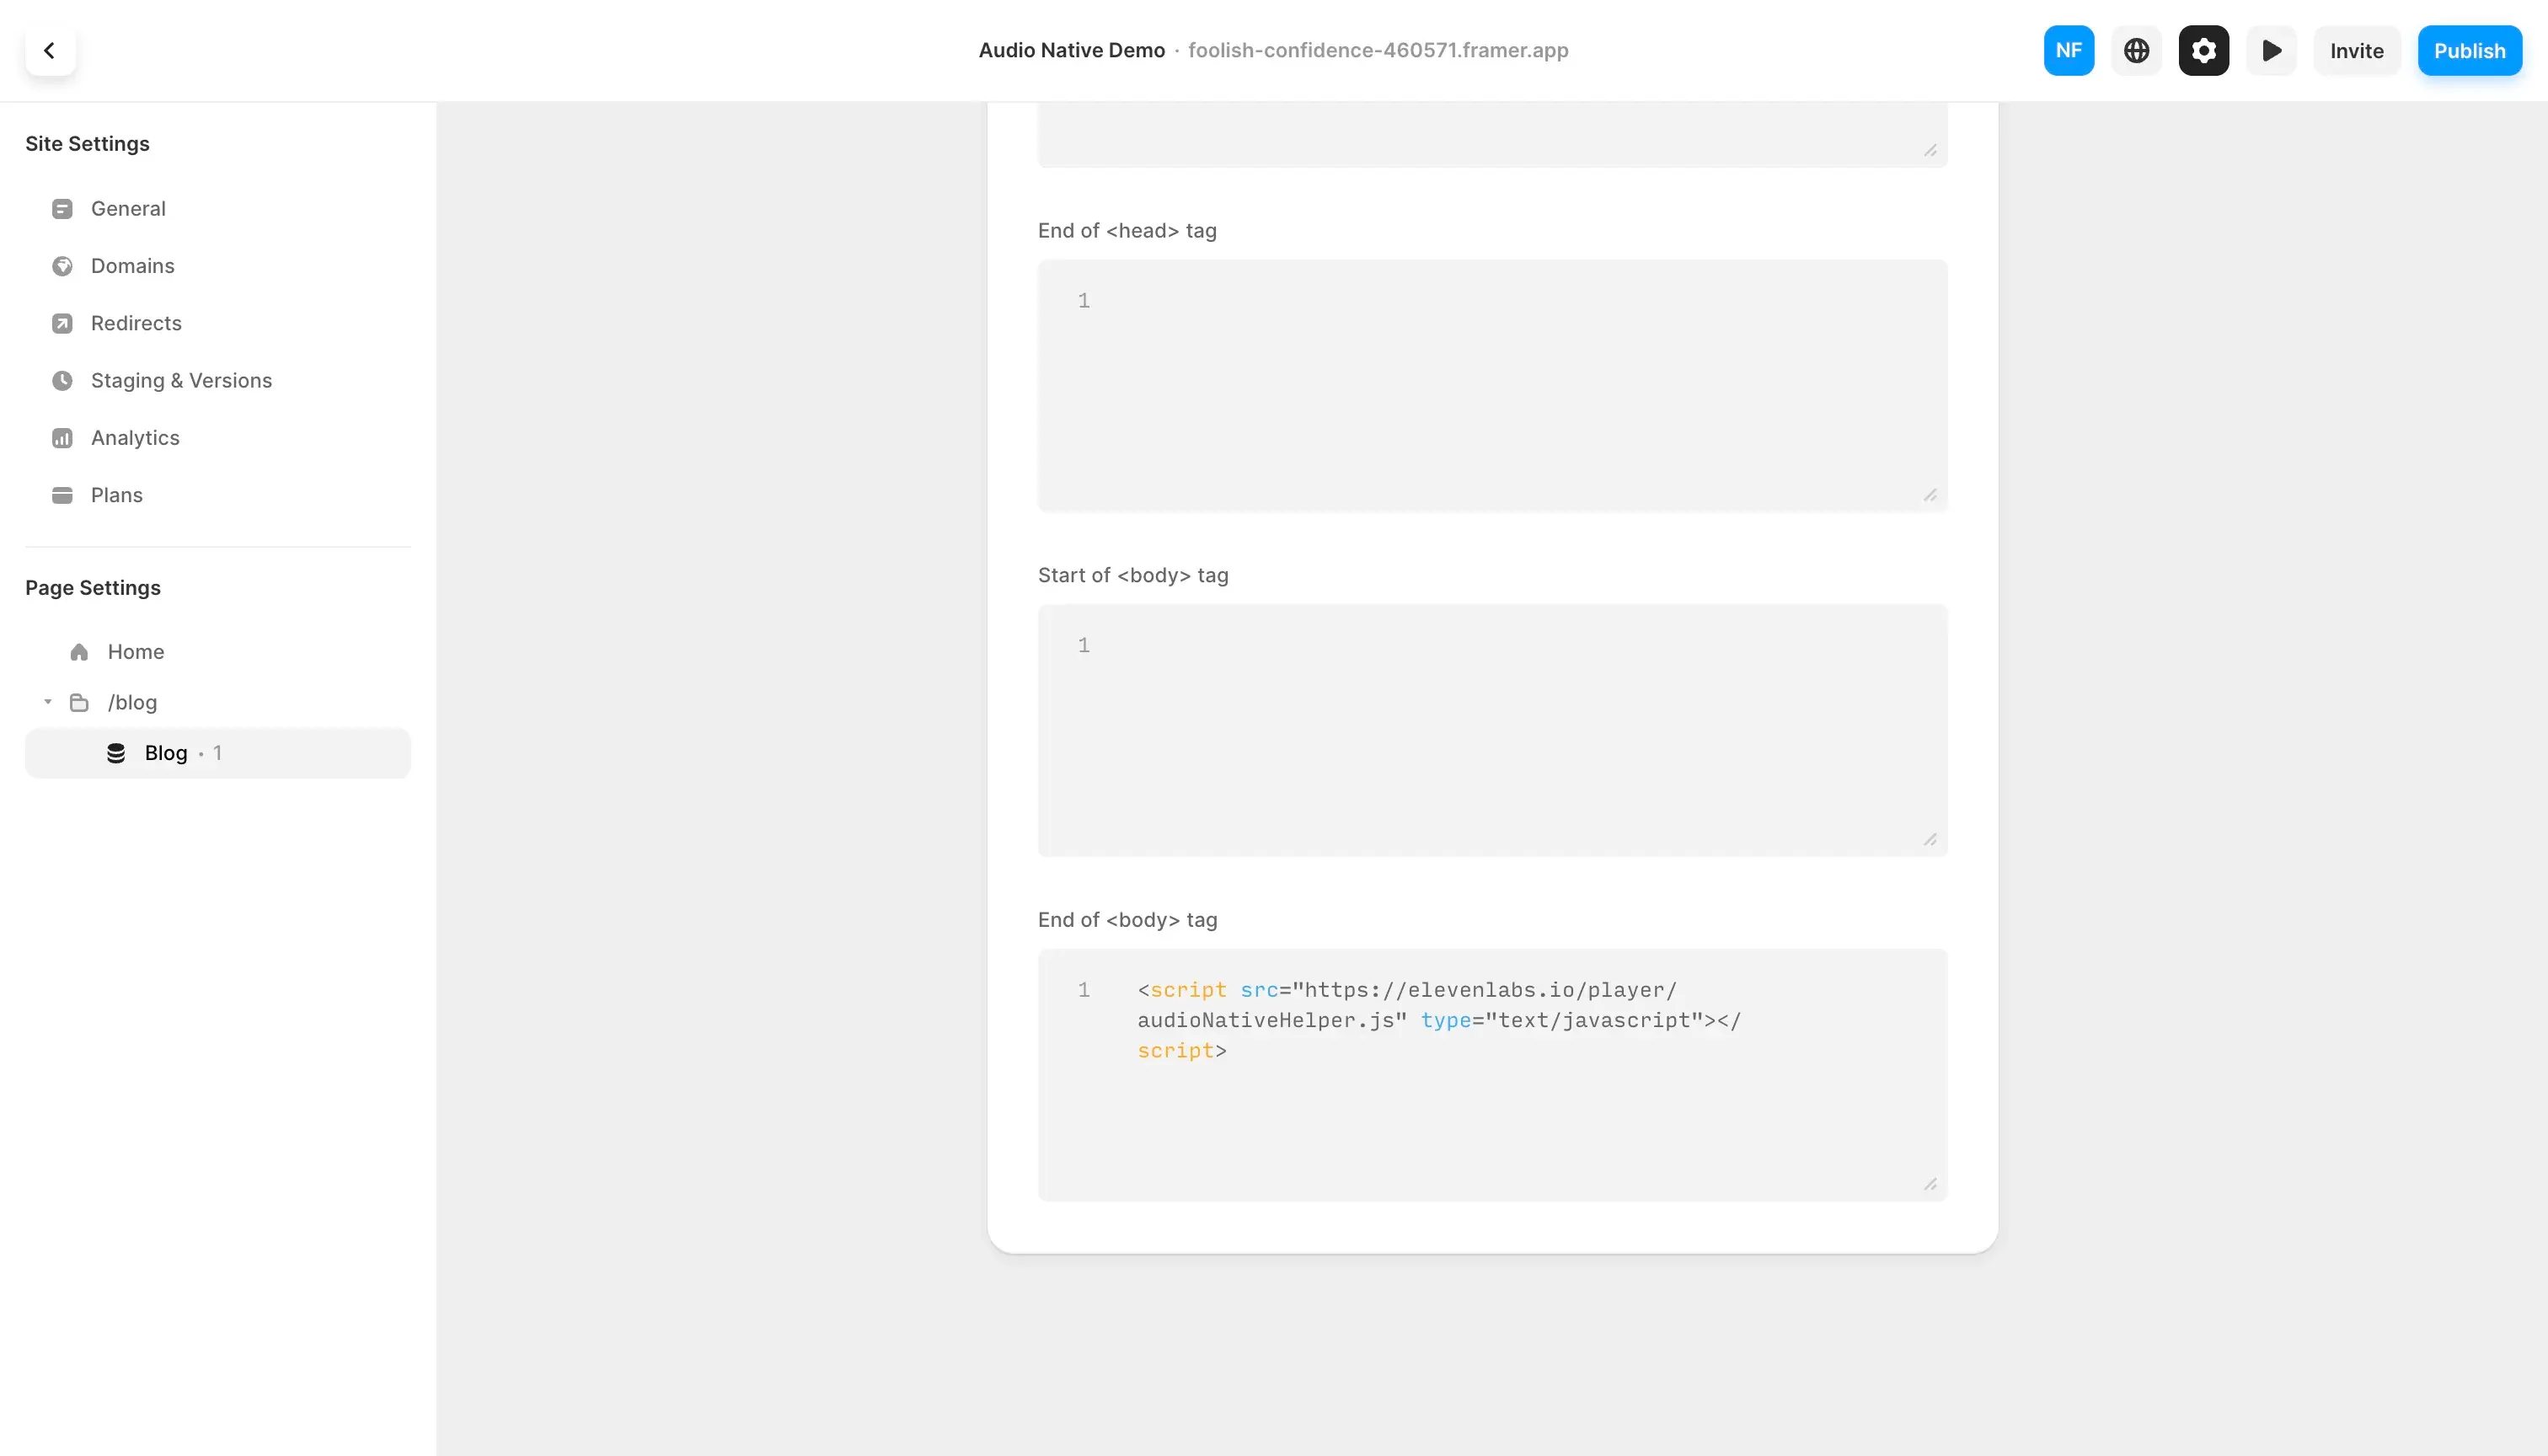Image resolution: width=2548 pixels, height=1456 pixels.
Task: Click the globe icon in top bar
Action: point(2136,50)
